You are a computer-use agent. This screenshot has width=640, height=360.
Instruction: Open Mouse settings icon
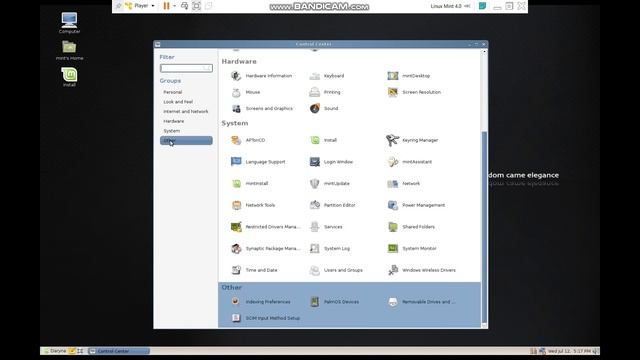pos(236,92)
